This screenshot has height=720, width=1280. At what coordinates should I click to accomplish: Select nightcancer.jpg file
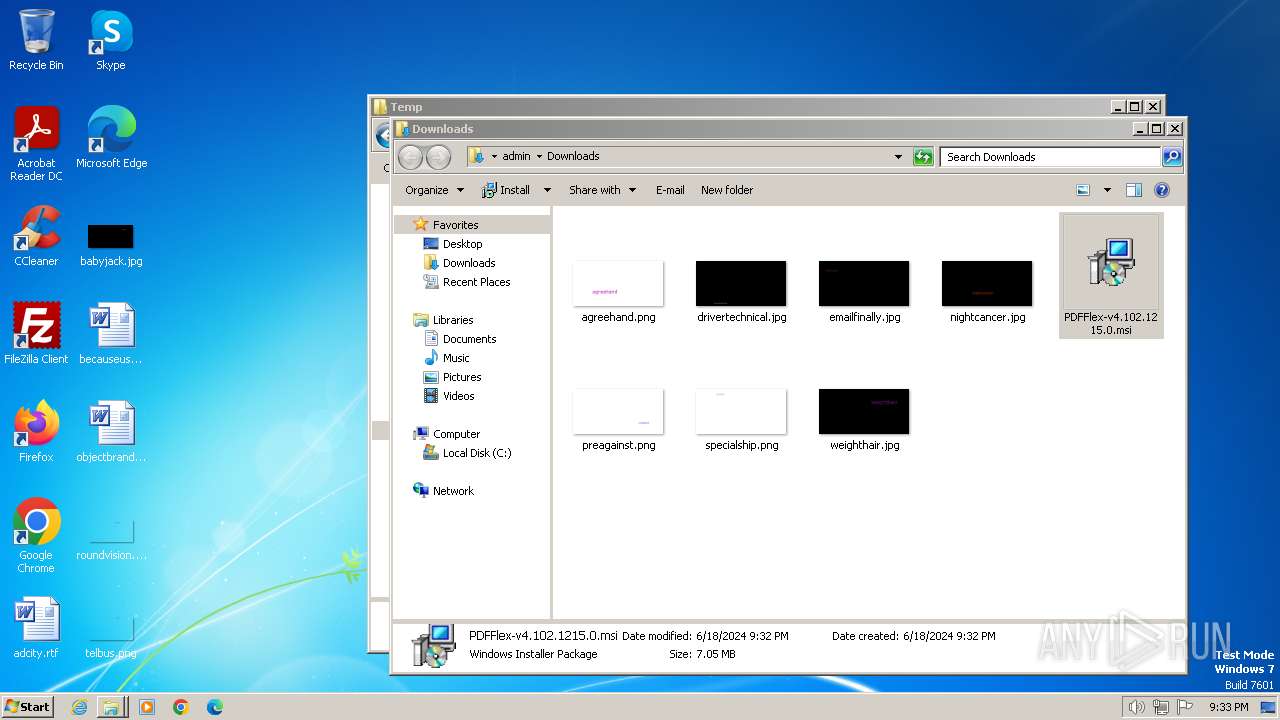[987, 292]
